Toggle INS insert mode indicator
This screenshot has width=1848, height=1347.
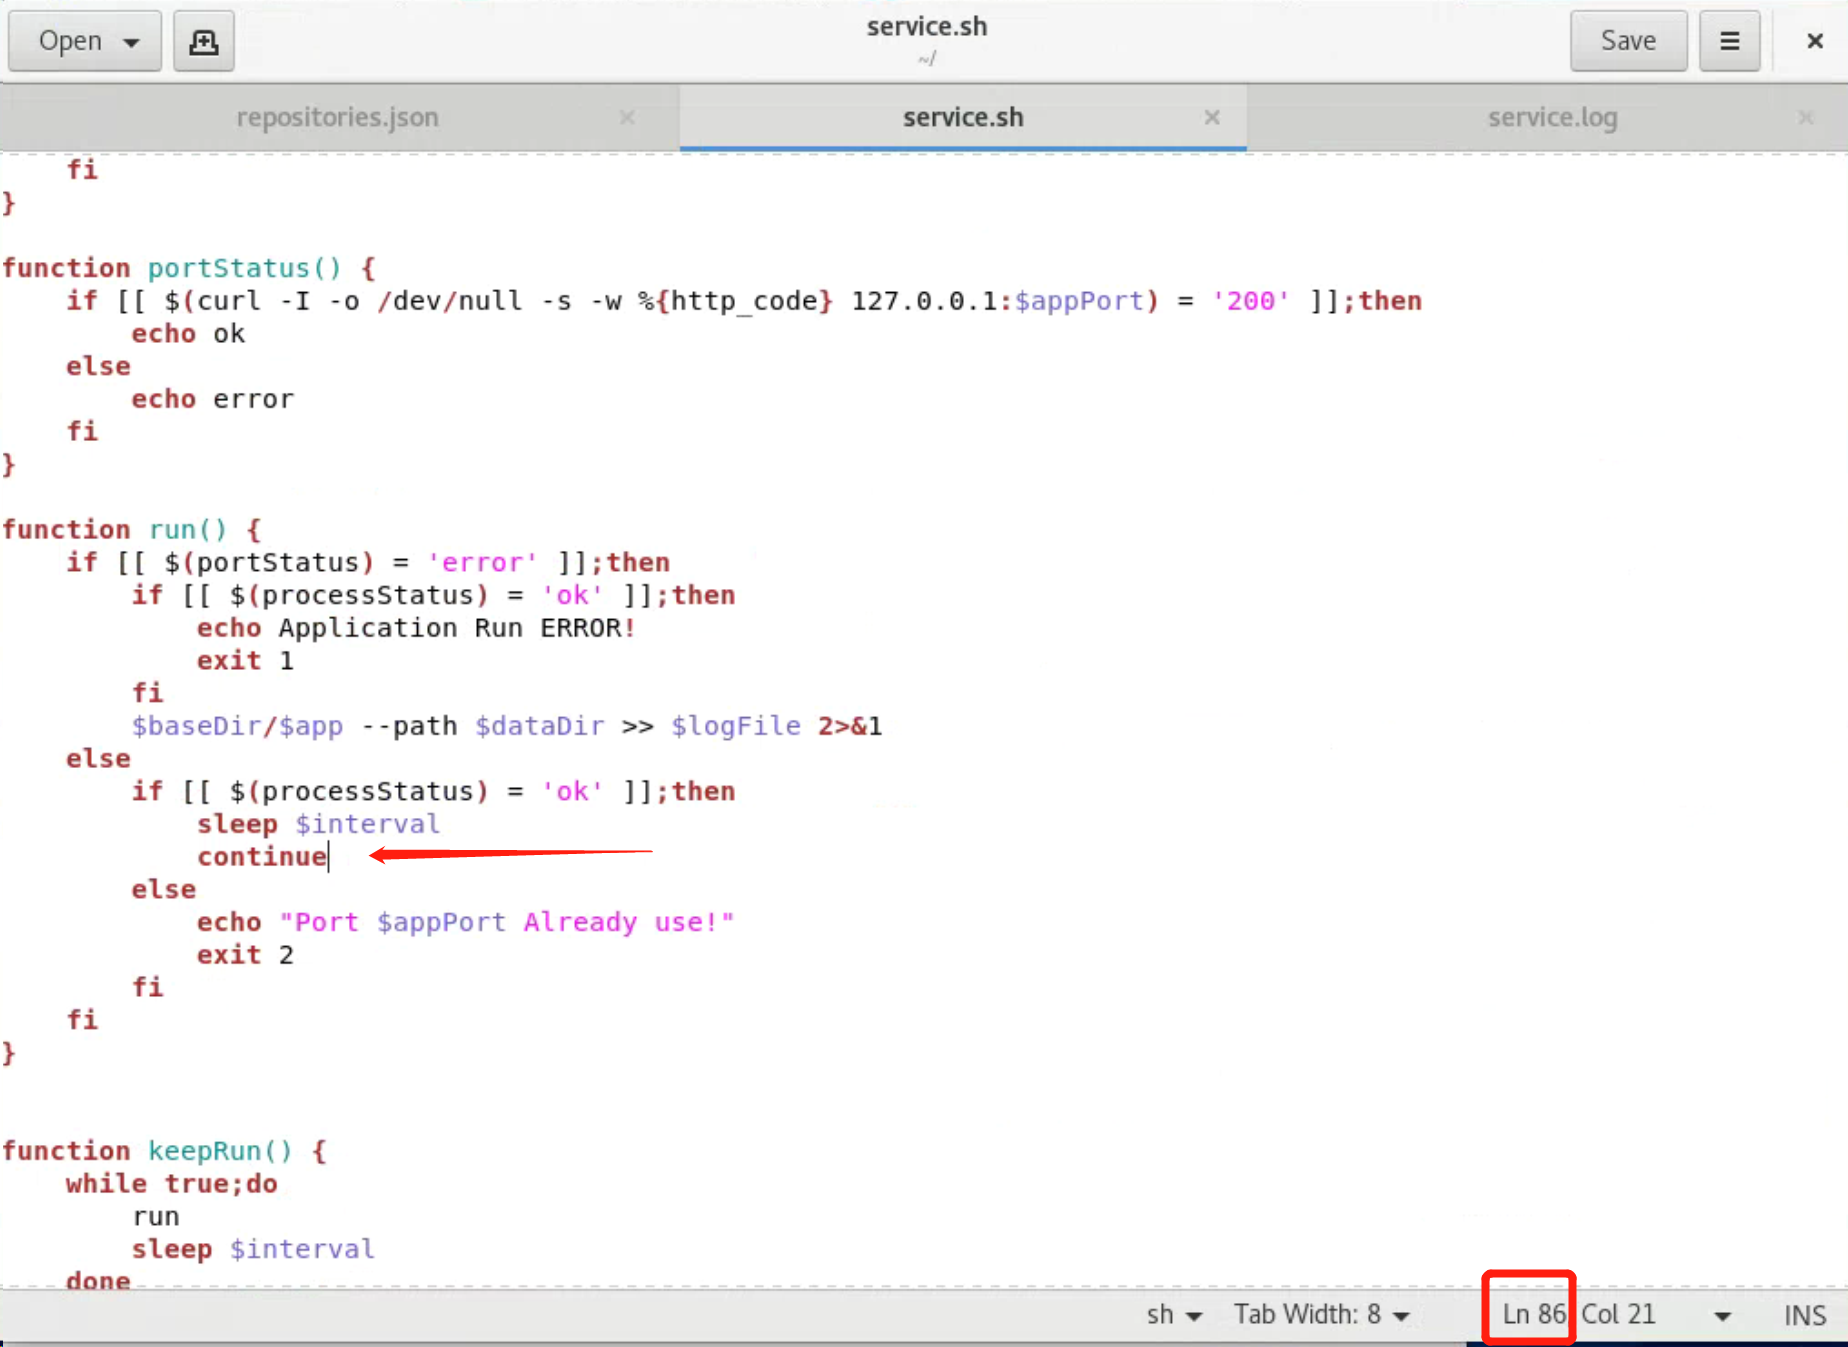(x=1804, y=1315)
